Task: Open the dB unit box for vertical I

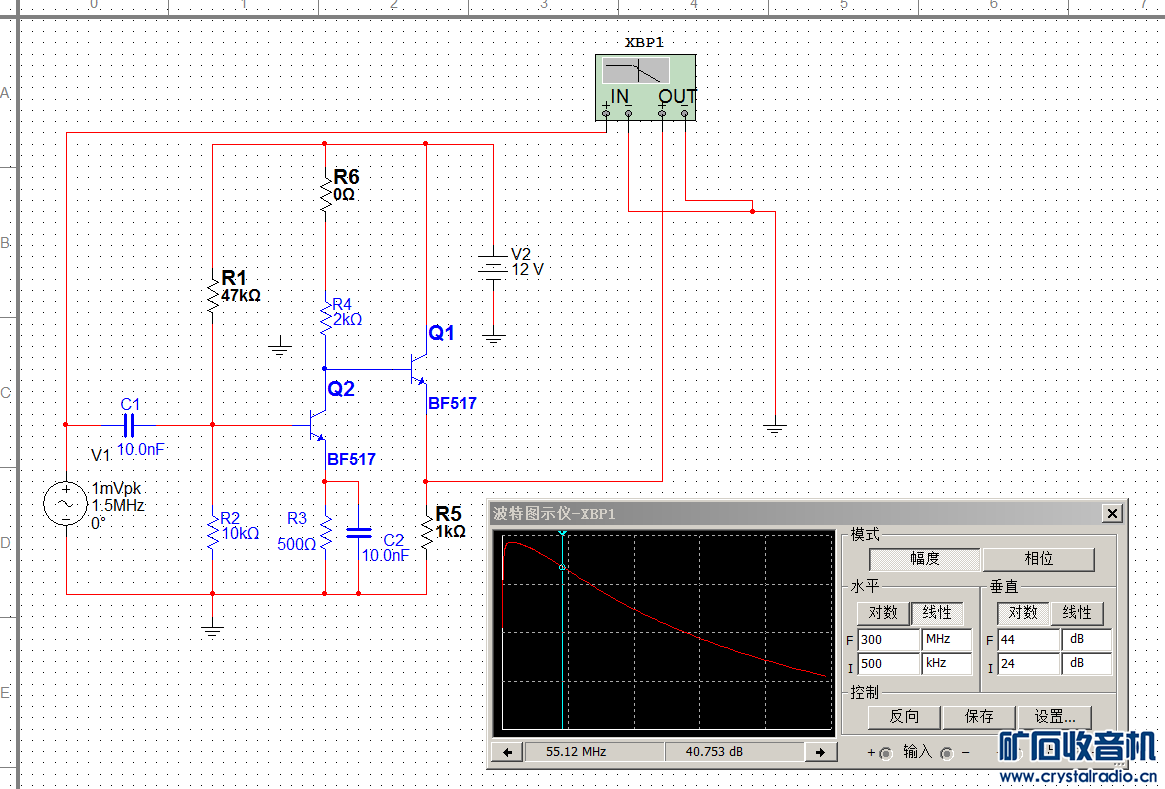Action: [x=1087, y=663]
